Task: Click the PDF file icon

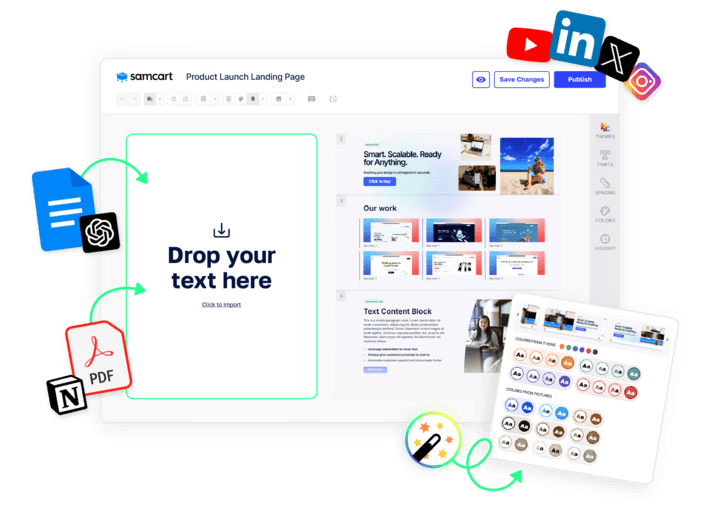Action: [x=98, y=357]
